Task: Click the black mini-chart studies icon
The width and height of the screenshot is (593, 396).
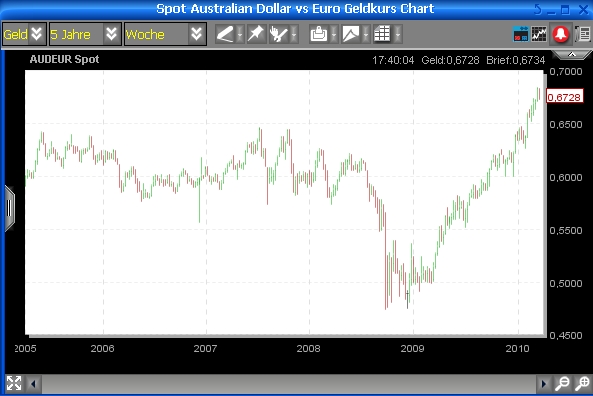Action: pyautogui.click(x=539, y=34)
